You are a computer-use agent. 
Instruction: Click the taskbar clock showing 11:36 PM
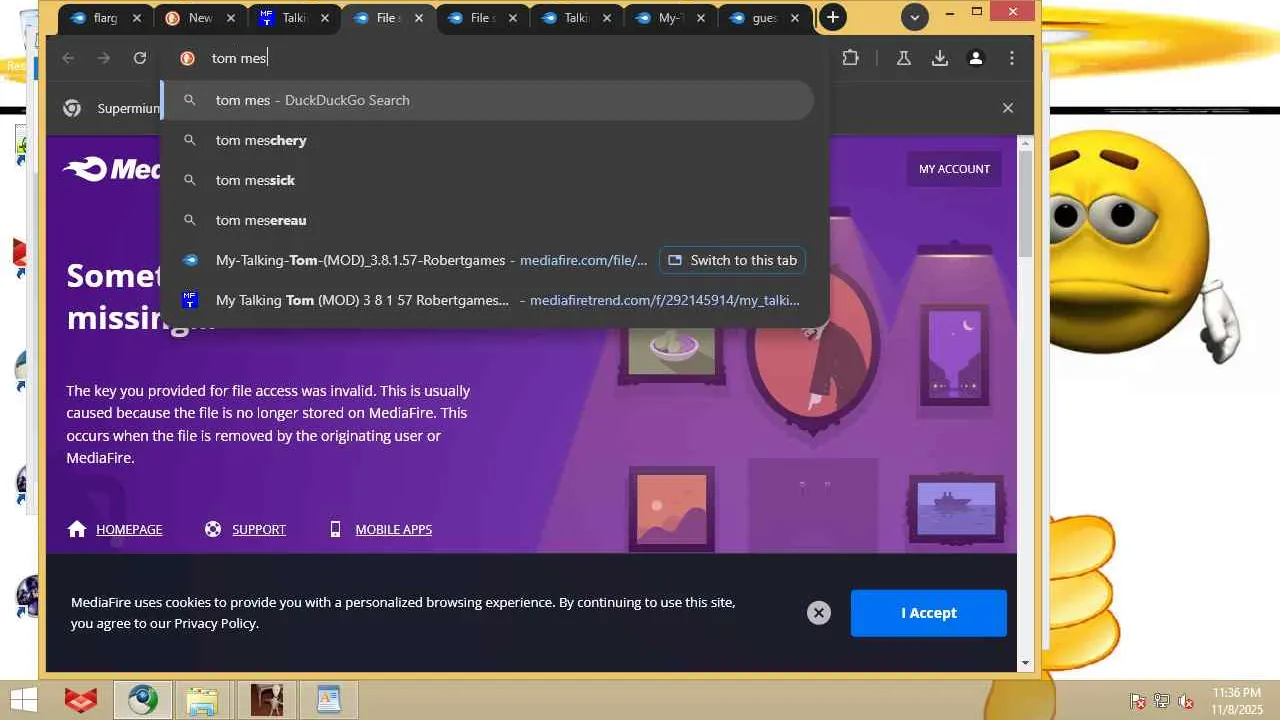point(1237,700)
